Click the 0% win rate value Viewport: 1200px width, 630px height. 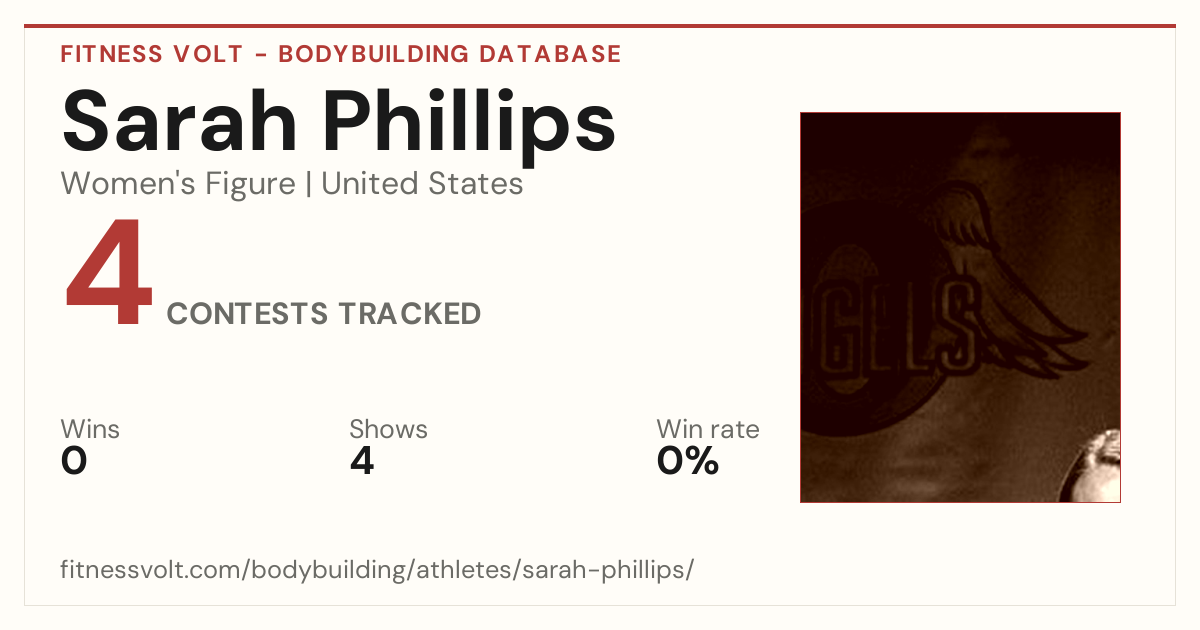[688, 461]
